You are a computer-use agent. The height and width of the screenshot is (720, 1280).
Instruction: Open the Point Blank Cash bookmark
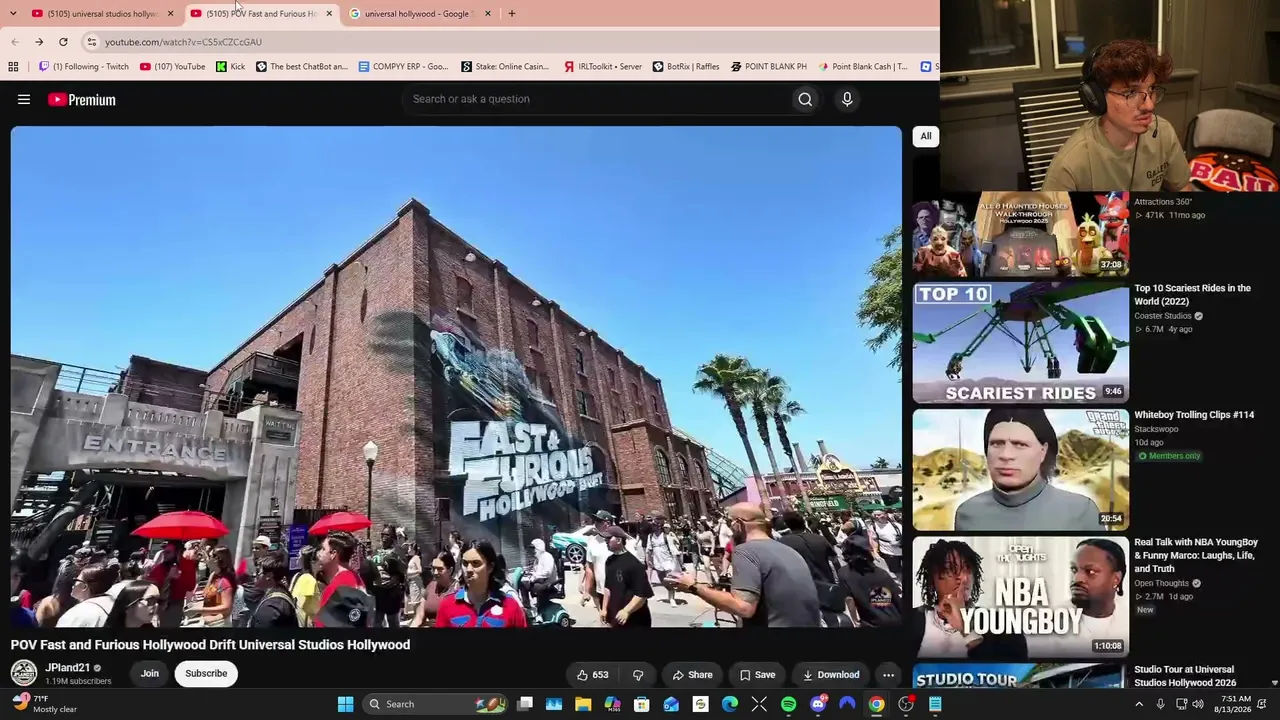point(863,67)
